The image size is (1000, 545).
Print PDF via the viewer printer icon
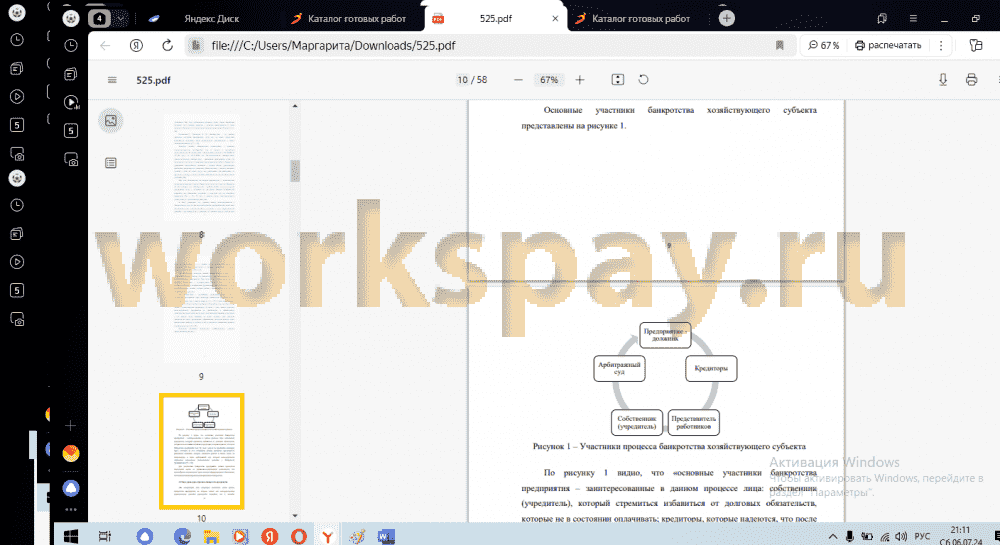pos(971,80)
